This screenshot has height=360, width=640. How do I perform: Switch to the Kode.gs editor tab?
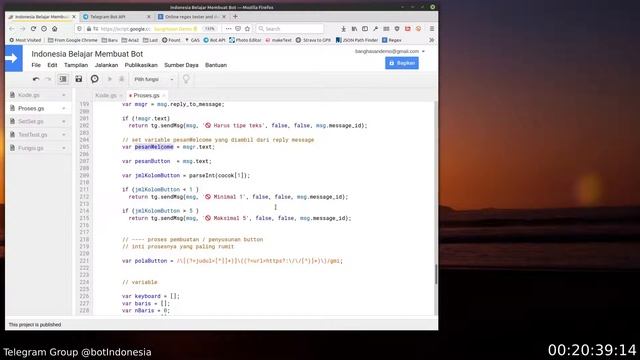coord(106,96)
